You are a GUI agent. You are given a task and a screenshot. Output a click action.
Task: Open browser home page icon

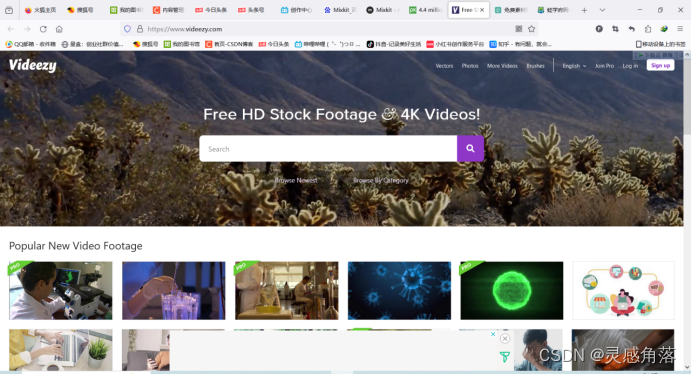[x=59, y=29]
